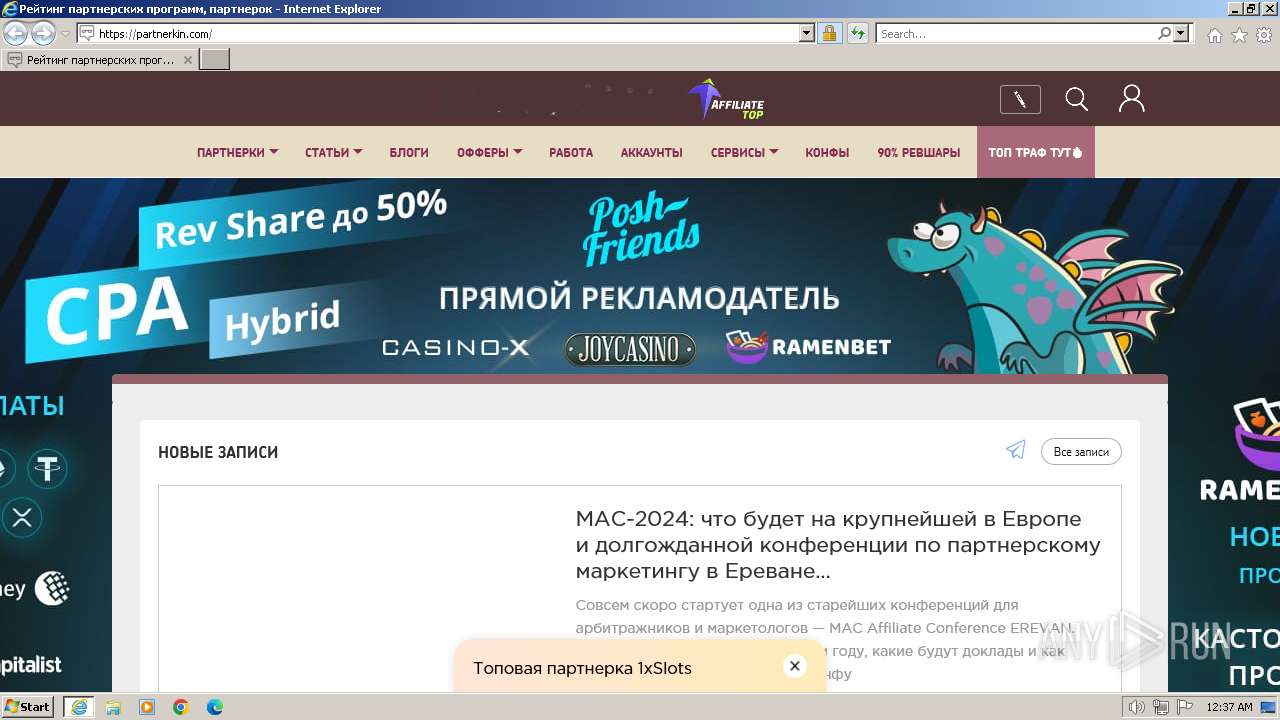Viewport: 1280px width, 720px height.
Task: Open the browser Tools gear icon
Action: pyautogui.click(x=1264, y=34)
